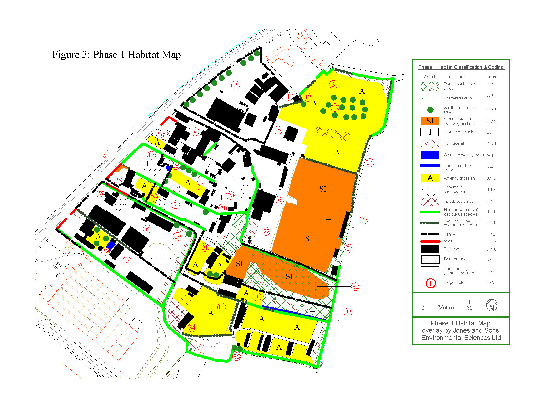The image size is (558, 394).
Task: Click the Metres scale bar label
Action: [446, 307]
